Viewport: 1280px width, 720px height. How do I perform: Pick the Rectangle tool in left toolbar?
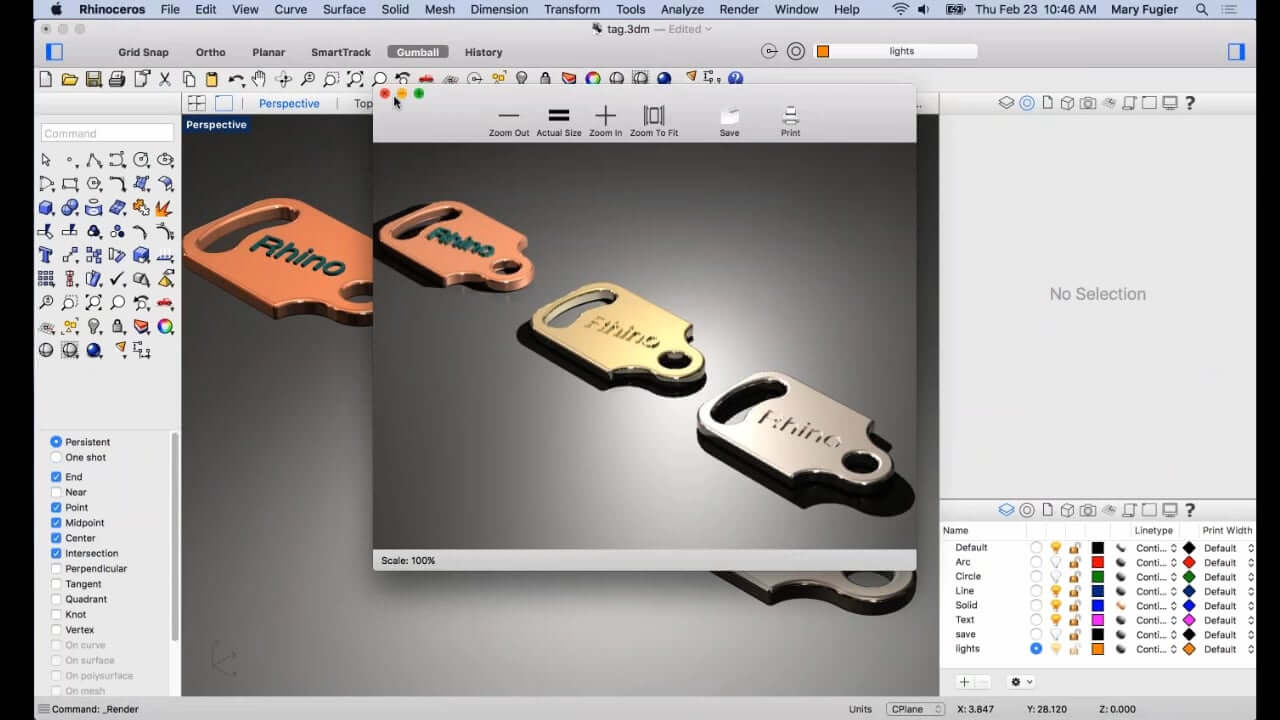click(x=70, y=184)
